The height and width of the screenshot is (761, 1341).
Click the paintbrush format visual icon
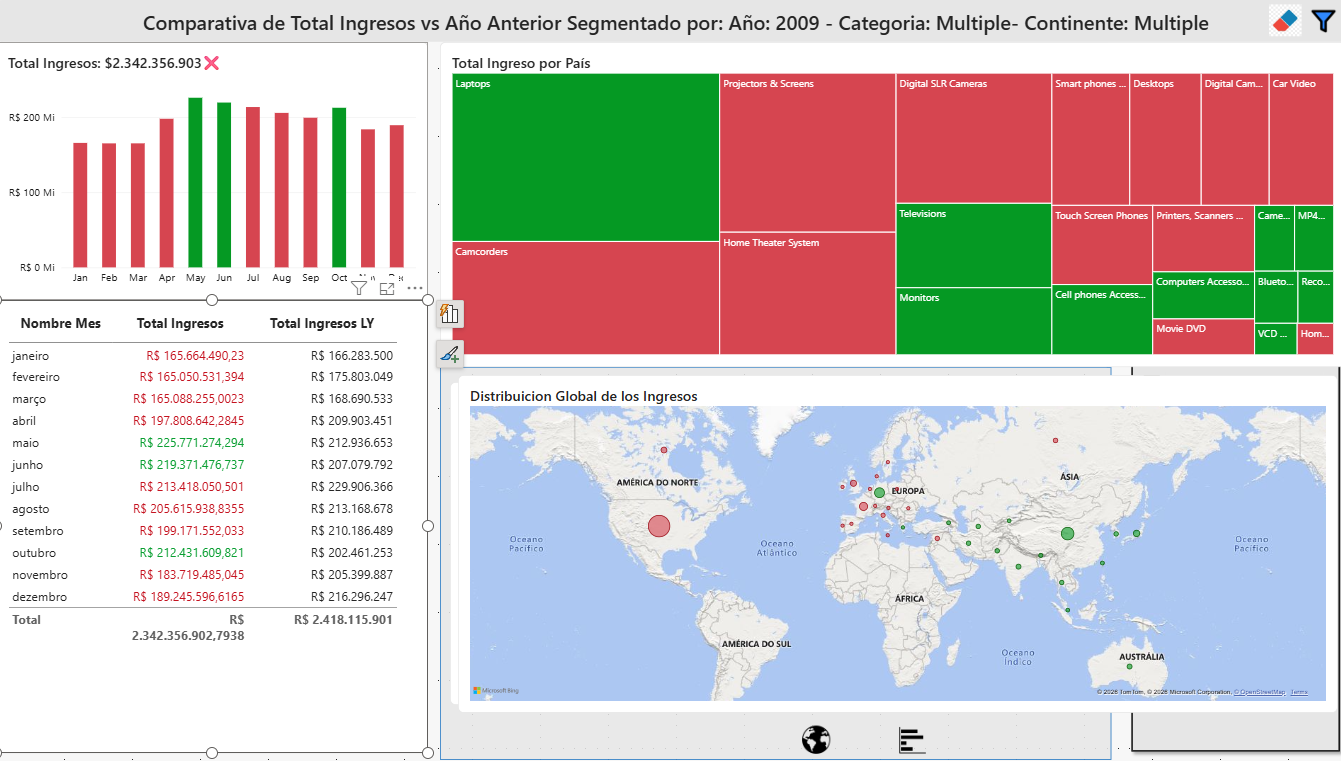449,353
